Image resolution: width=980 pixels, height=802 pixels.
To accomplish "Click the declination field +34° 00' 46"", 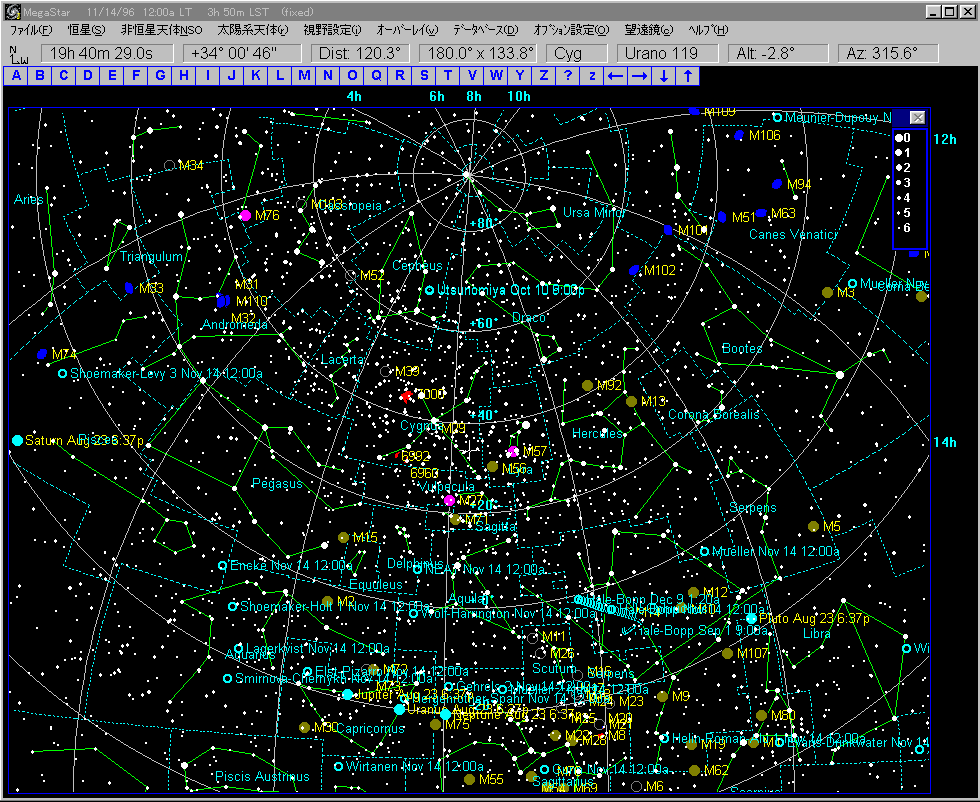I will point(242,54).
